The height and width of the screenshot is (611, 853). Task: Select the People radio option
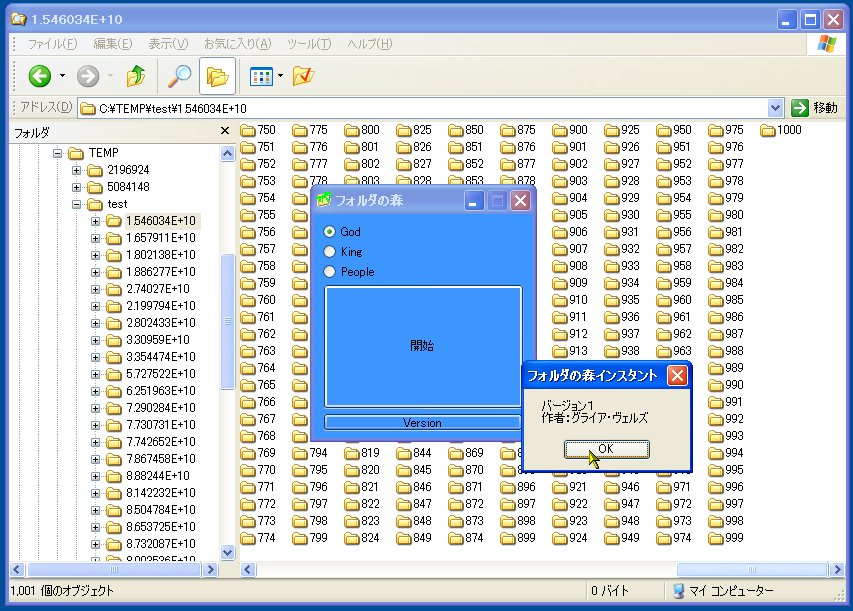[x=329, y=272]
